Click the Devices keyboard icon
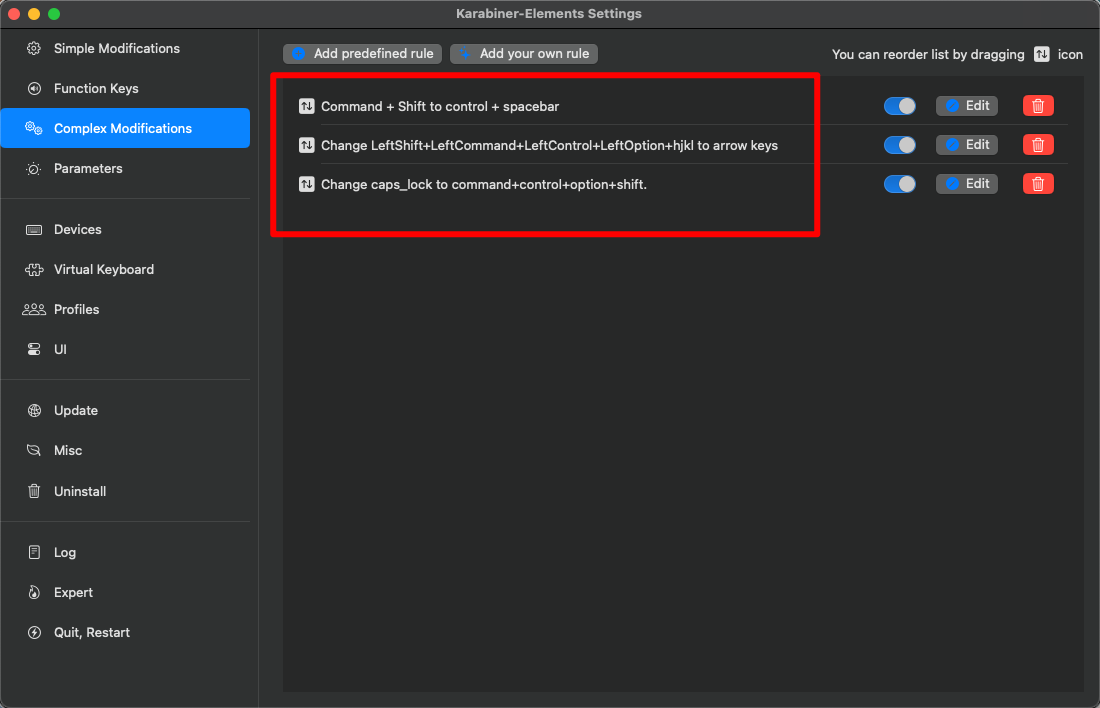Screen dimensions: 1100x708 pos(34,230)
